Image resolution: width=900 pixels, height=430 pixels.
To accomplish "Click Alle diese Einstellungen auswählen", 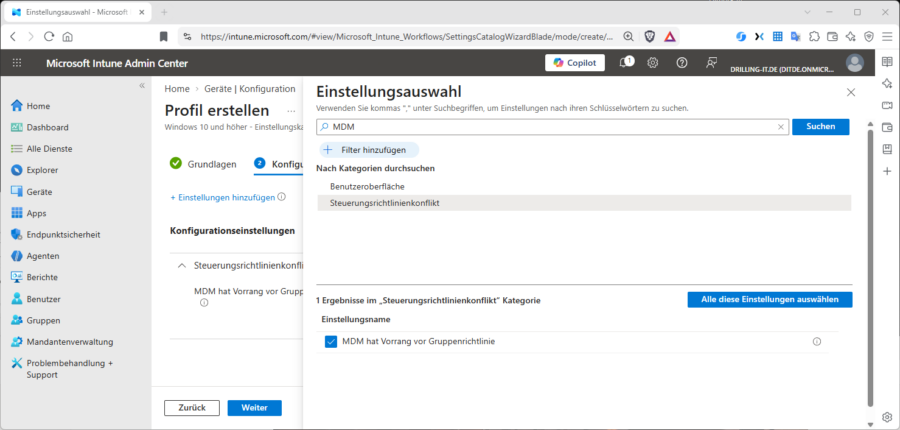I will [x=770, y=300].
